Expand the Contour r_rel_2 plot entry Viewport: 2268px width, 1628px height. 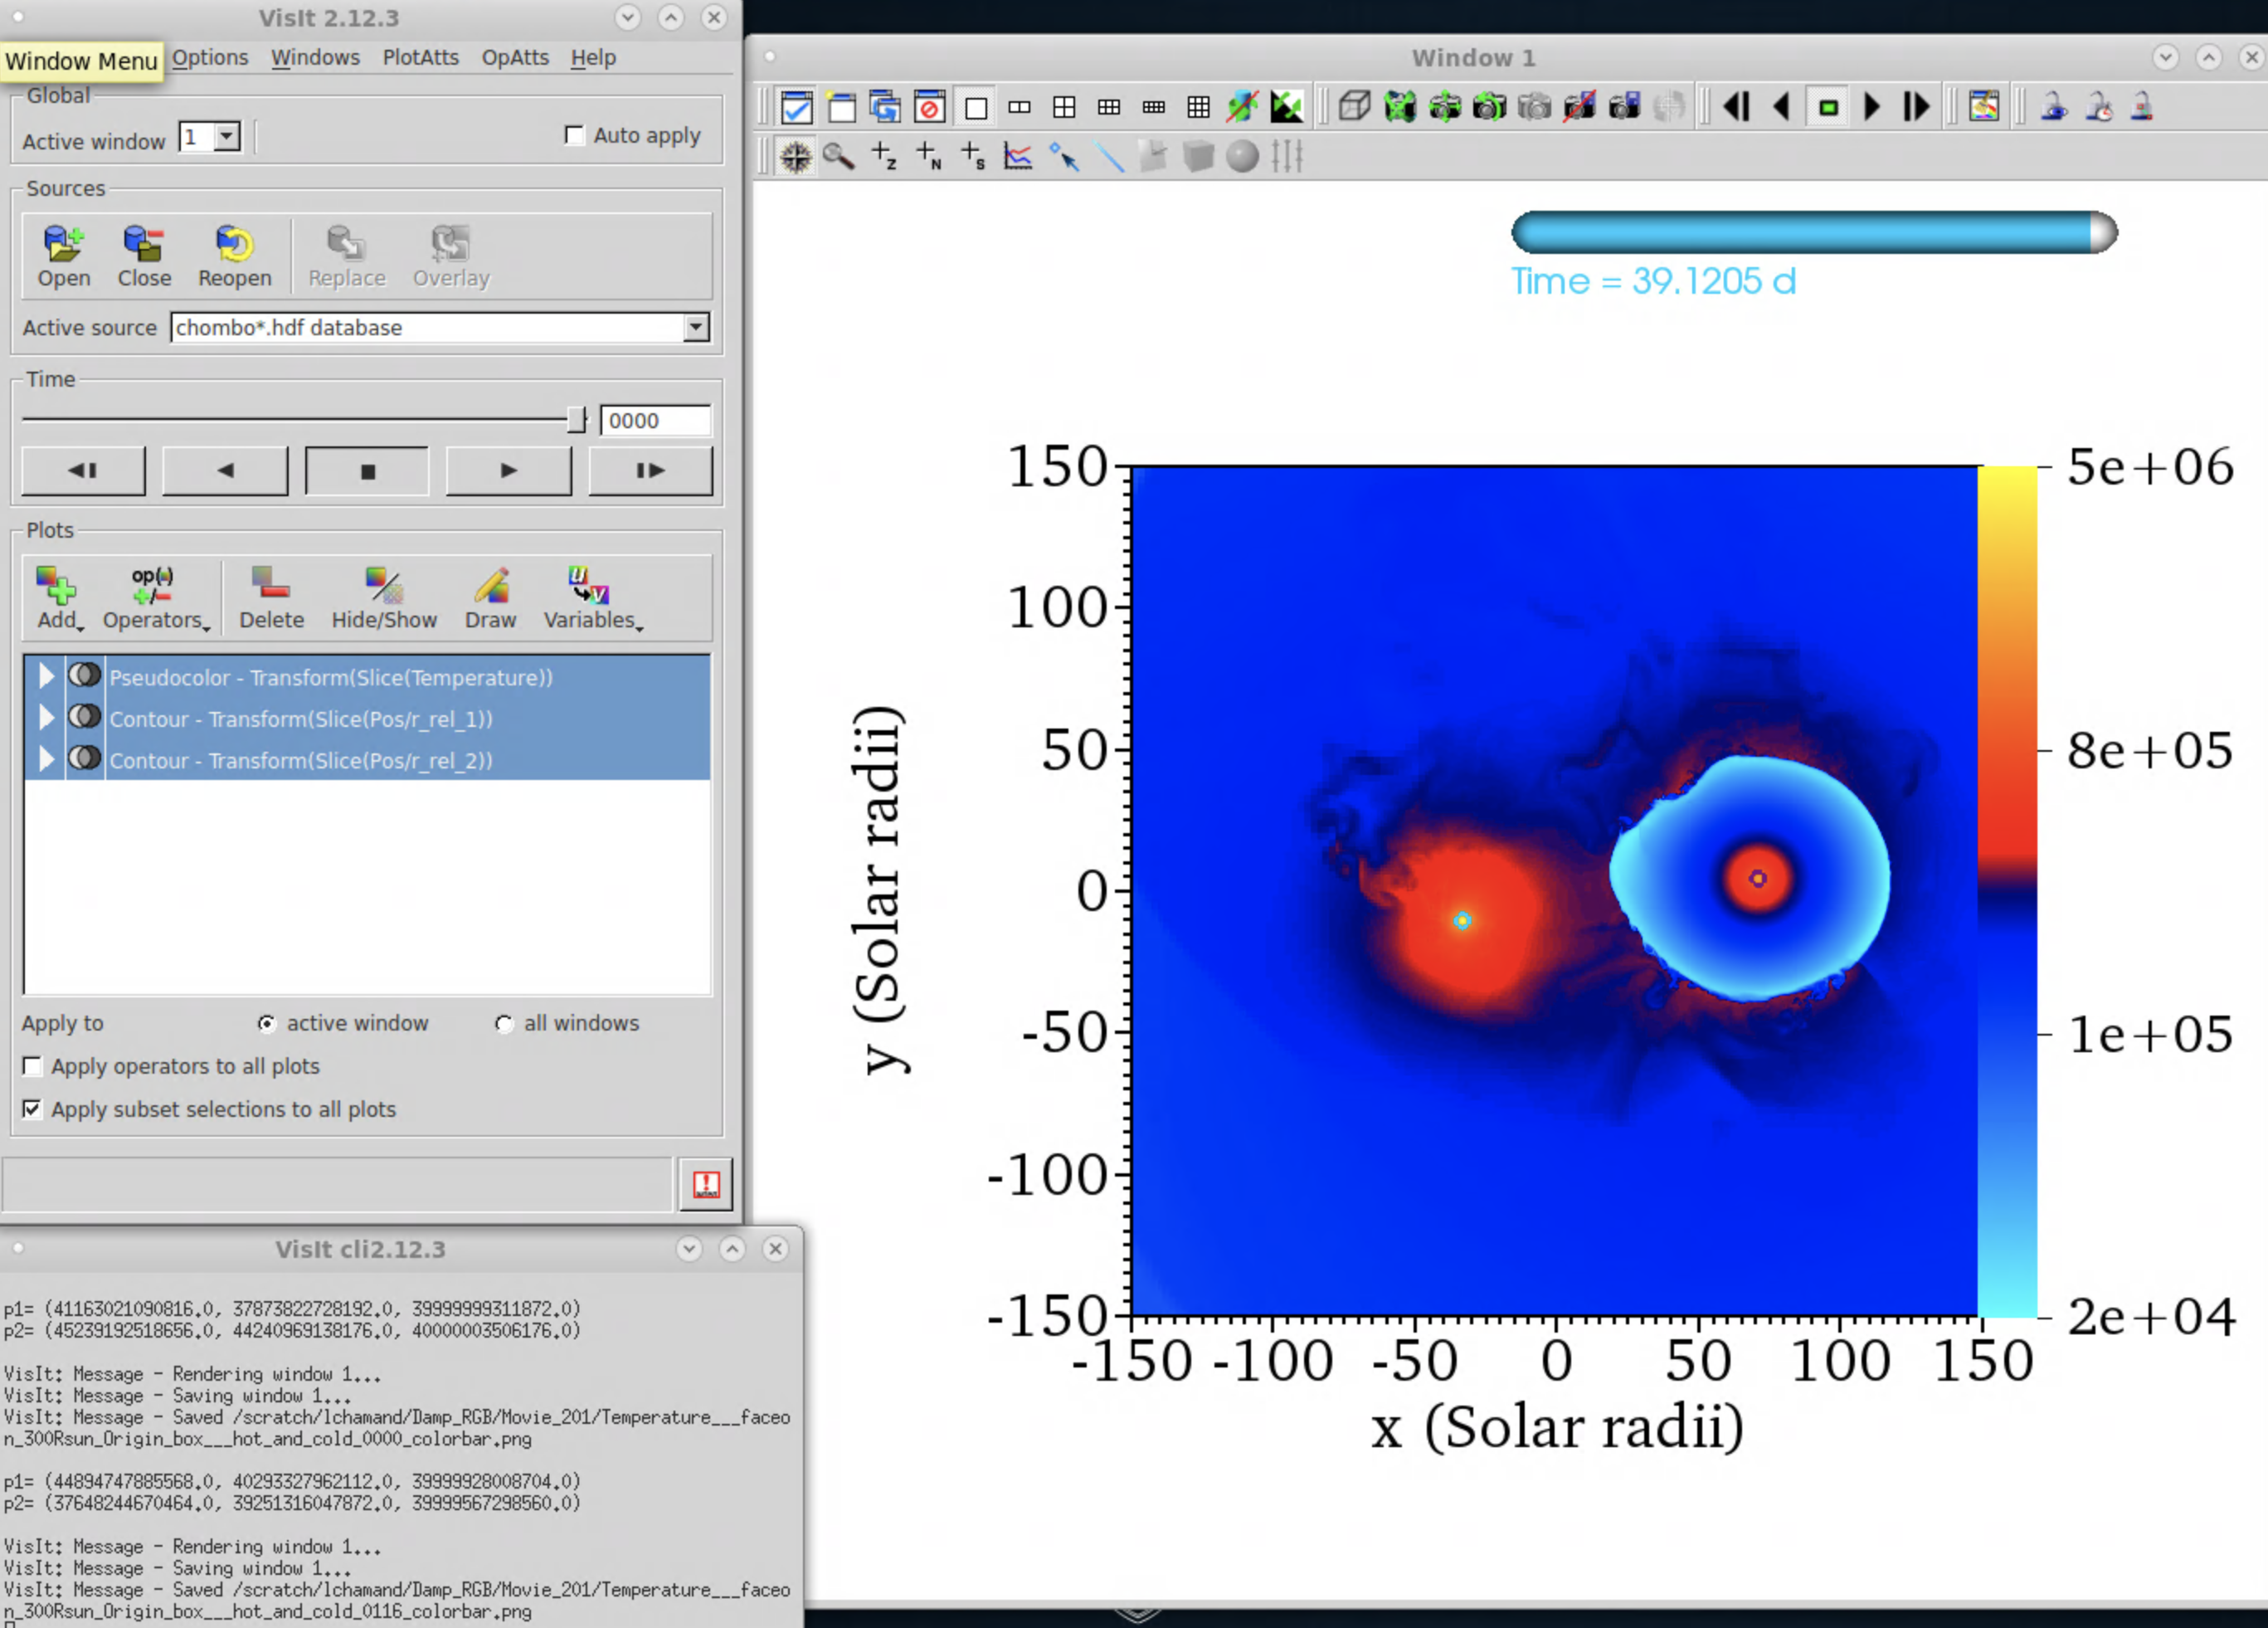click(46, 759)
